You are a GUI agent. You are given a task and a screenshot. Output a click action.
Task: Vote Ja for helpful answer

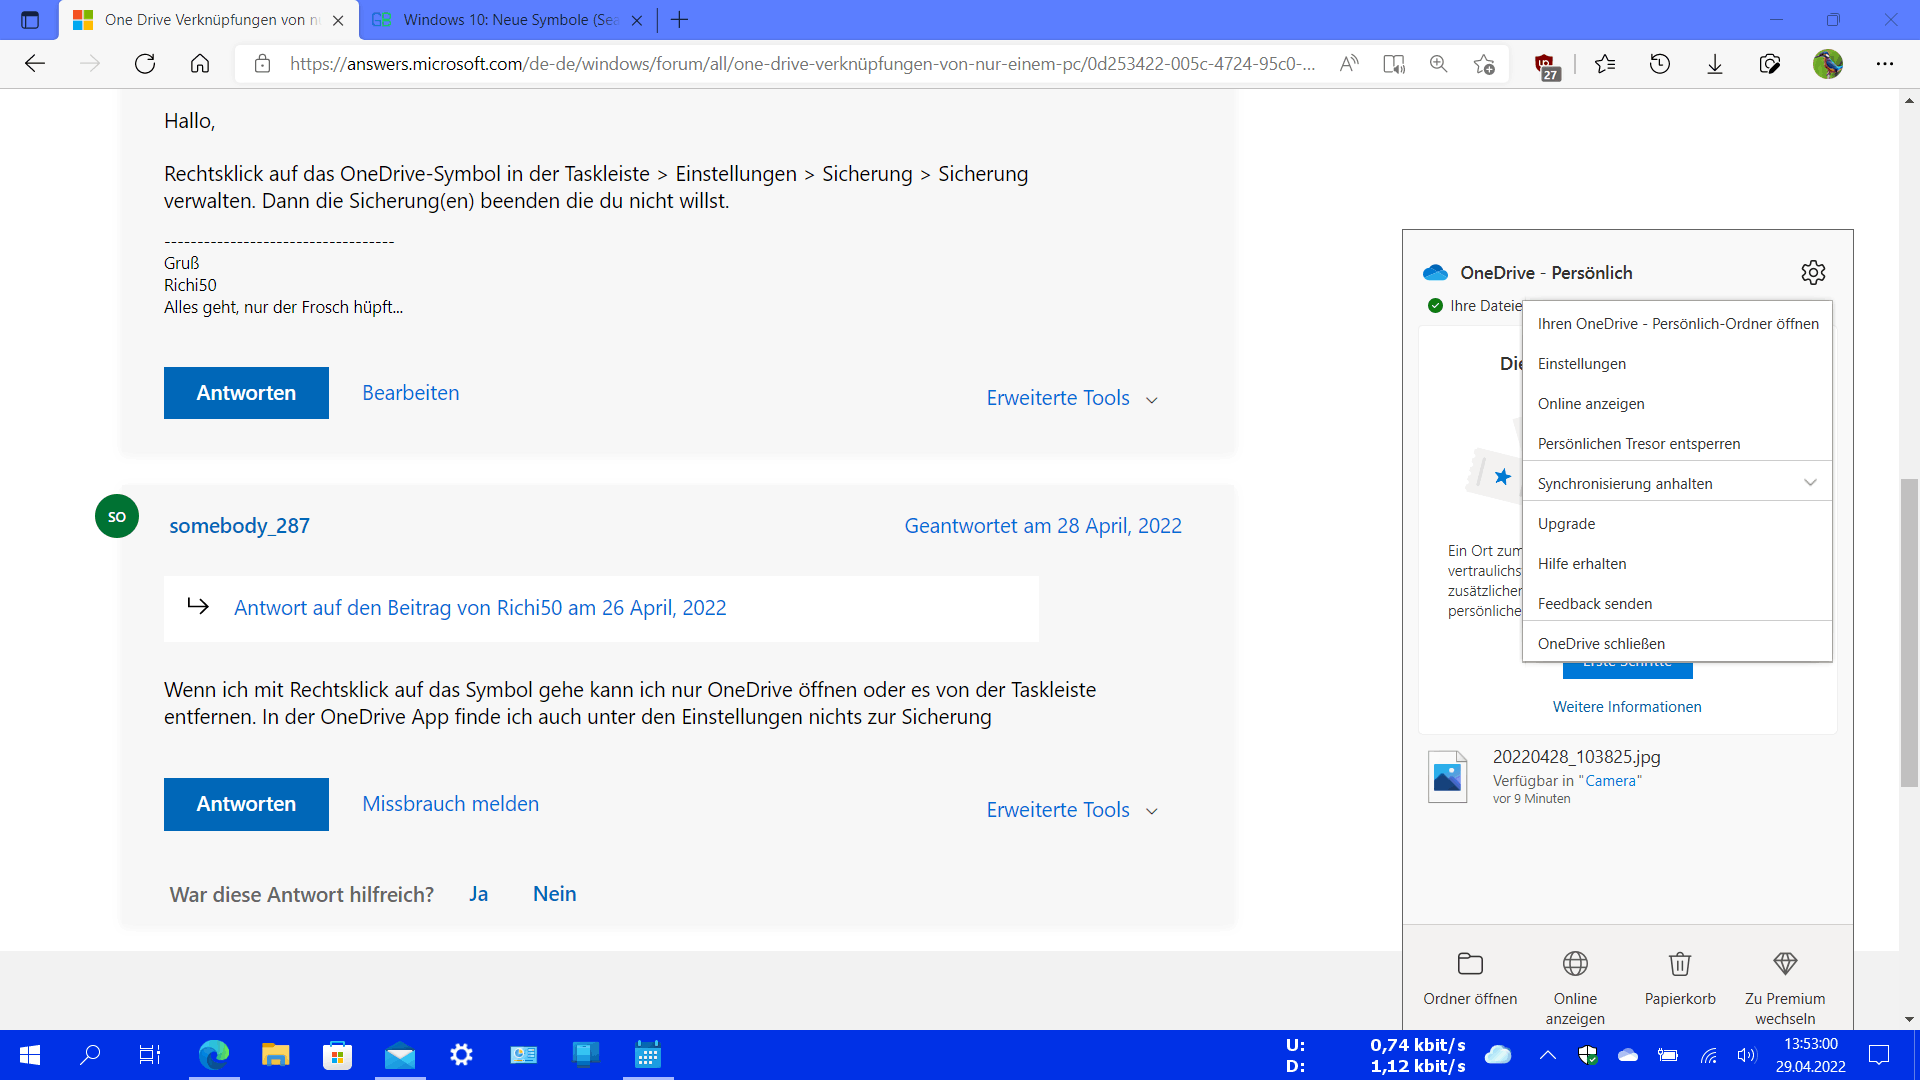pyautogui.click(x=478, y=894)
